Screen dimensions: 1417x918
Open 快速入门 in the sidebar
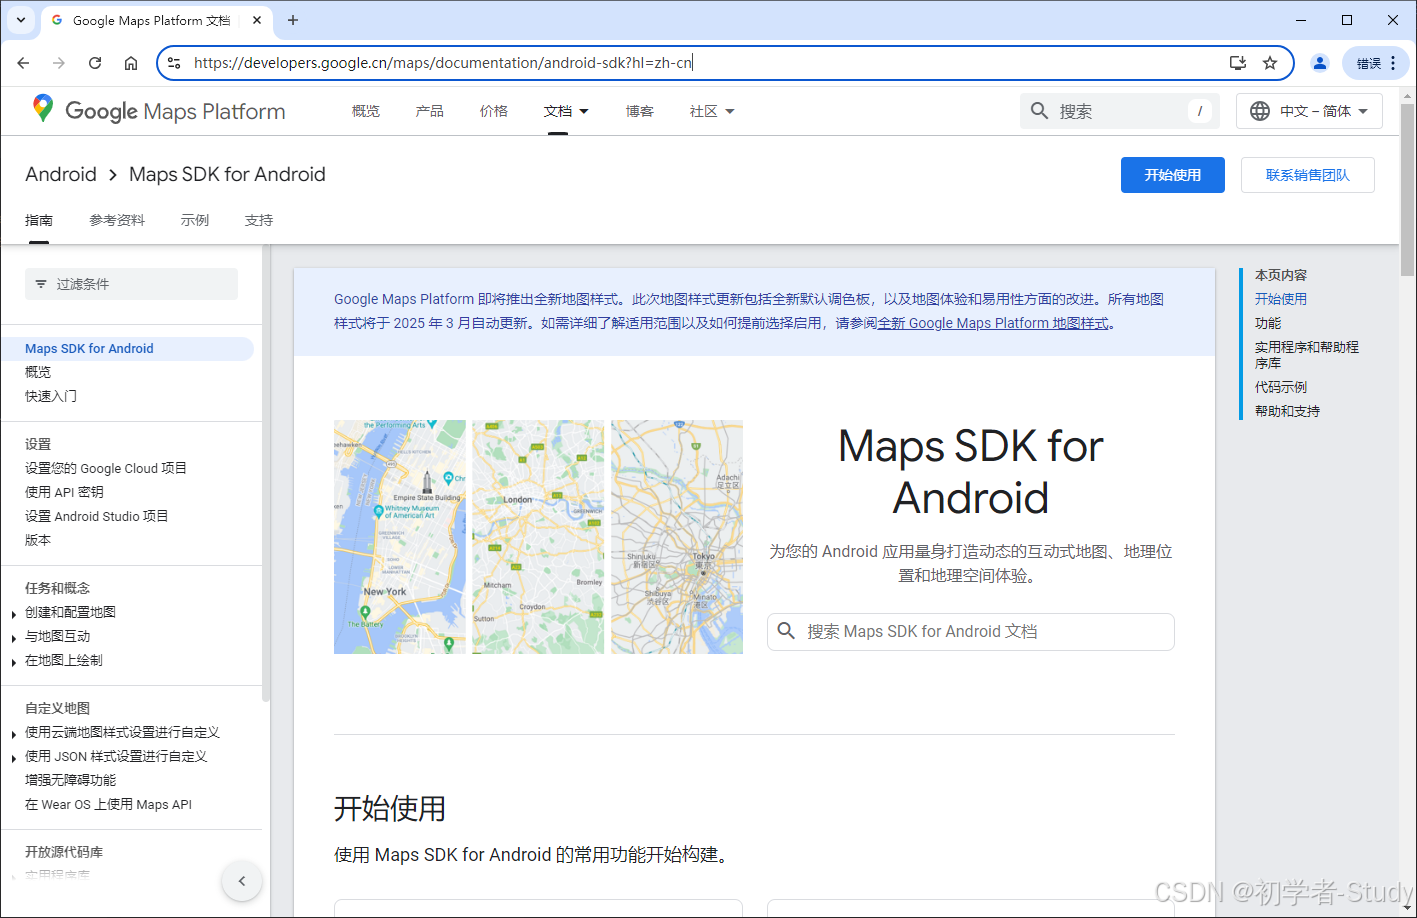(x=51, y=396)
